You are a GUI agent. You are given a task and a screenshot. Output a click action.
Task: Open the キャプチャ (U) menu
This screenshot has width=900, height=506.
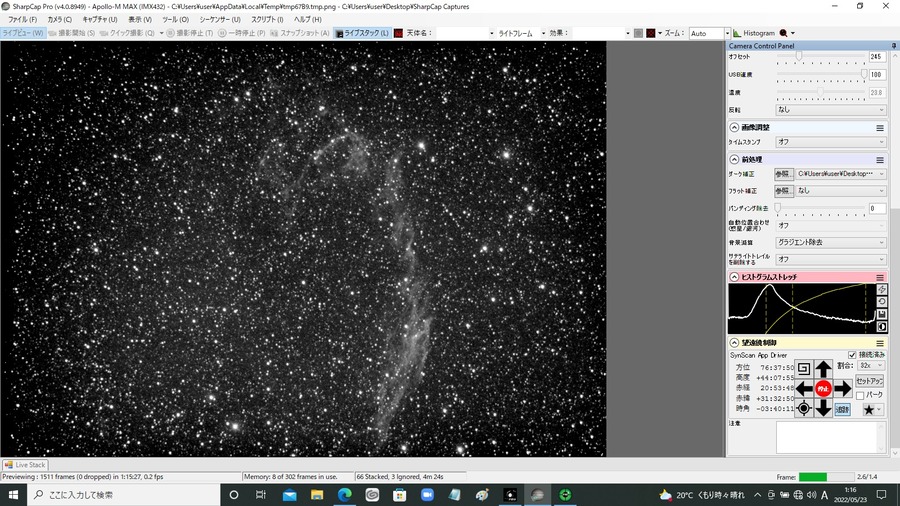(100, 20)
